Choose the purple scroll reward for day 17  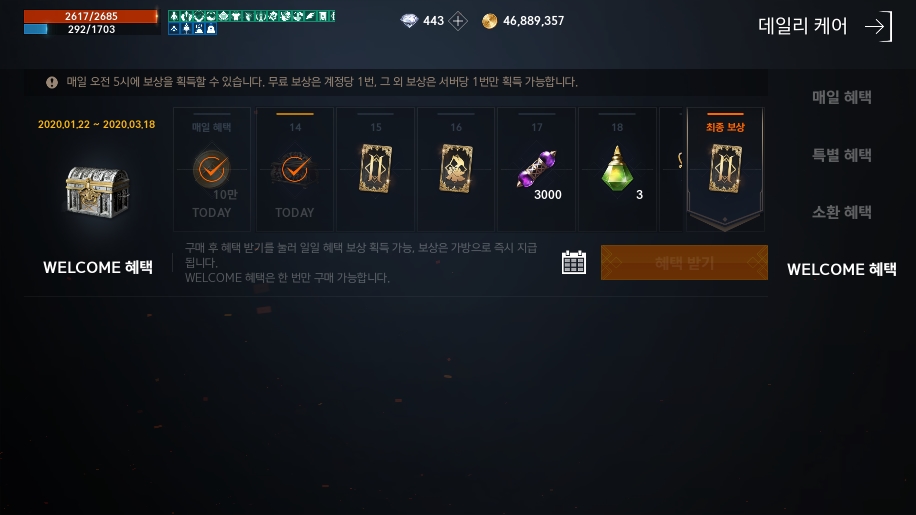[536, 169]
